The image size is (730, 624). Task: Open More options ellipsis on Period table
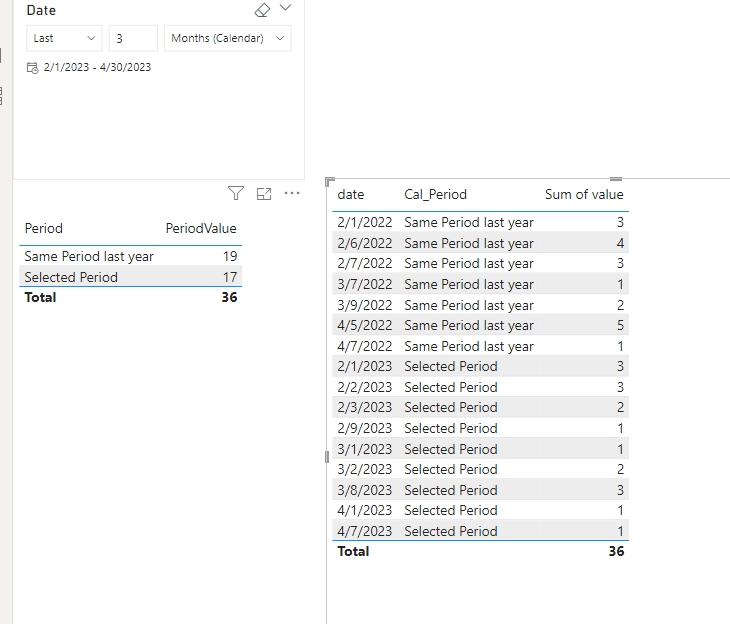tap(292, 193)
